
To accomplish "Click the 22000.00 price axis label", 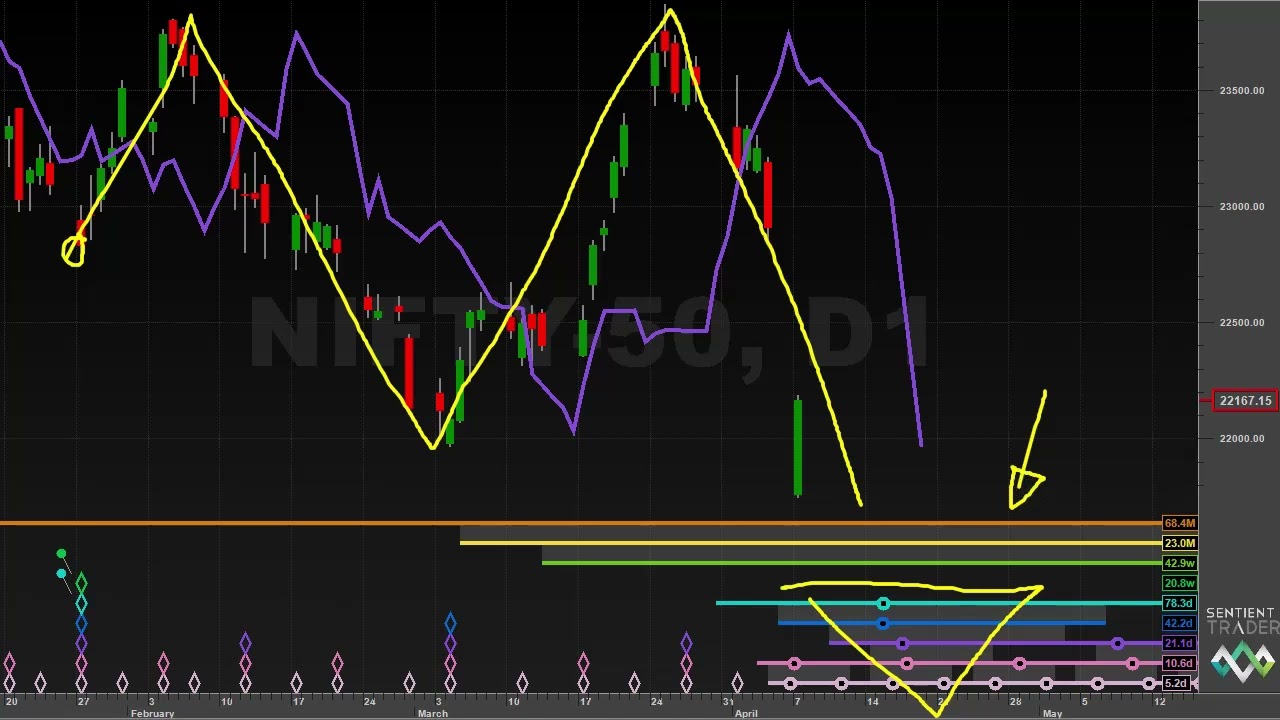I will pyautogui.click(x=1241, y=439).
